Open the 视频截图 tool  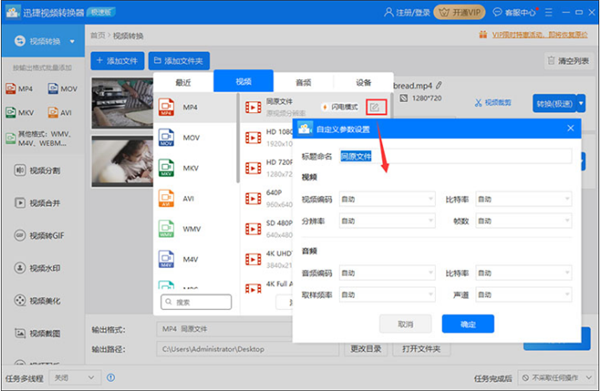38,333
